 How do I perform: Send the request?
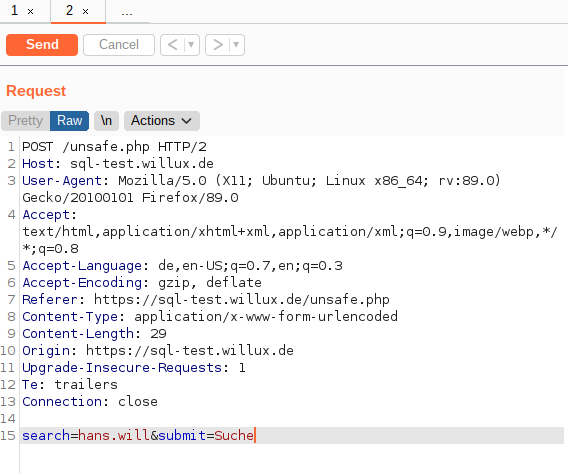click(42, 45)
